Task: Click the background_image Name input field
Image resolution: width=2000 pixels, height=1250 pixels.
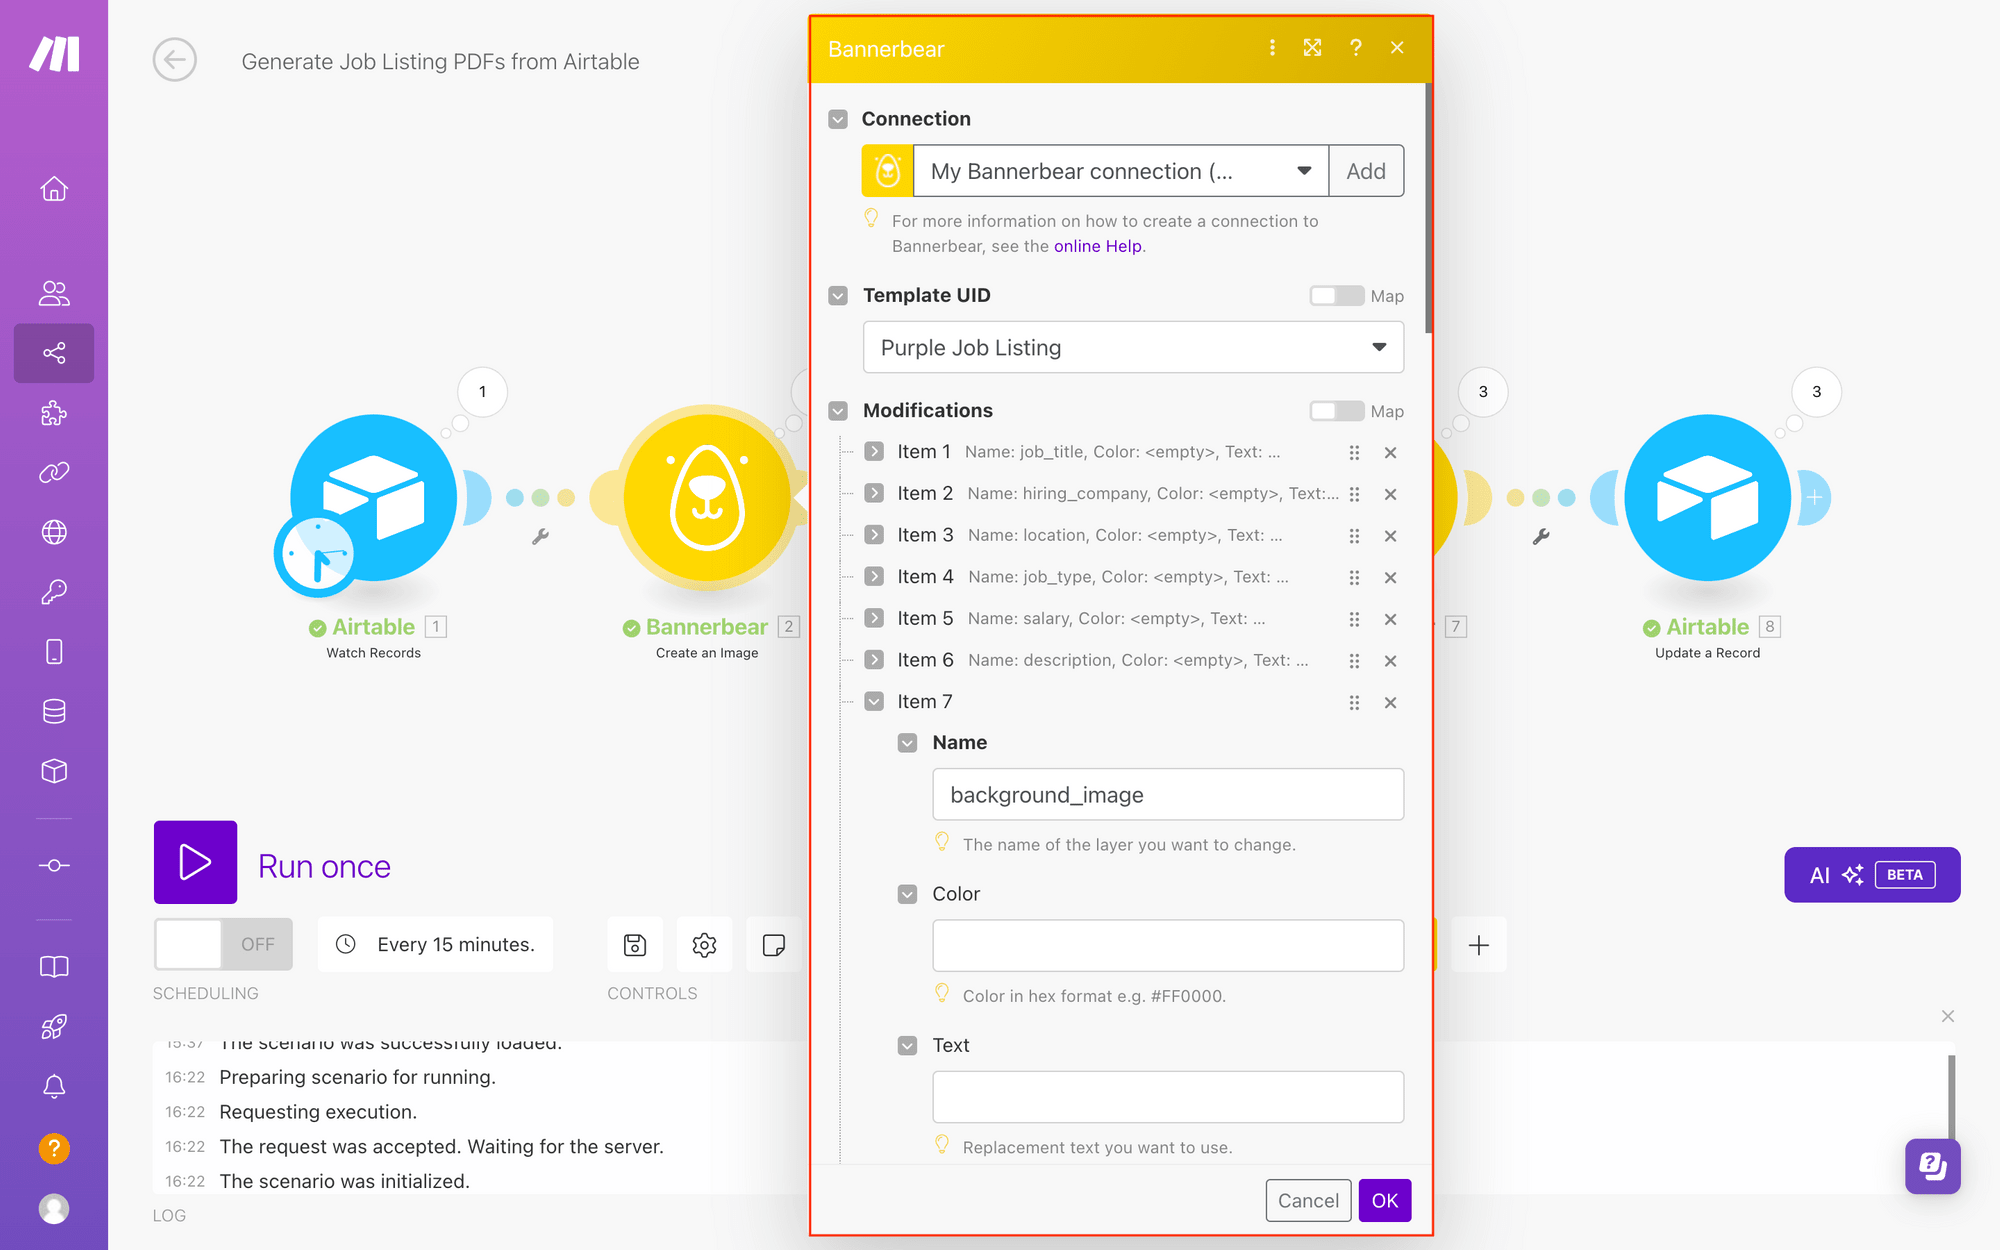Action: (1168, 793)
